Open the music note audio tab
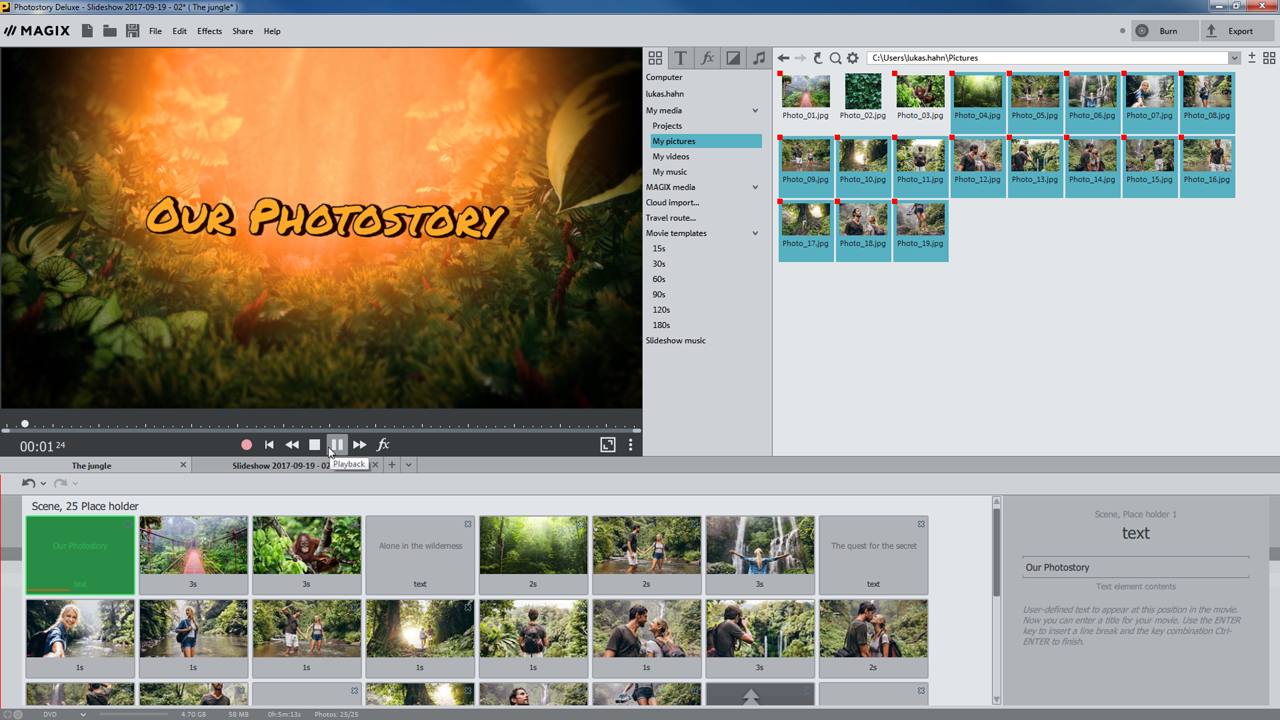The height and width of the screenshot is (720, 1280). point(759,58)
